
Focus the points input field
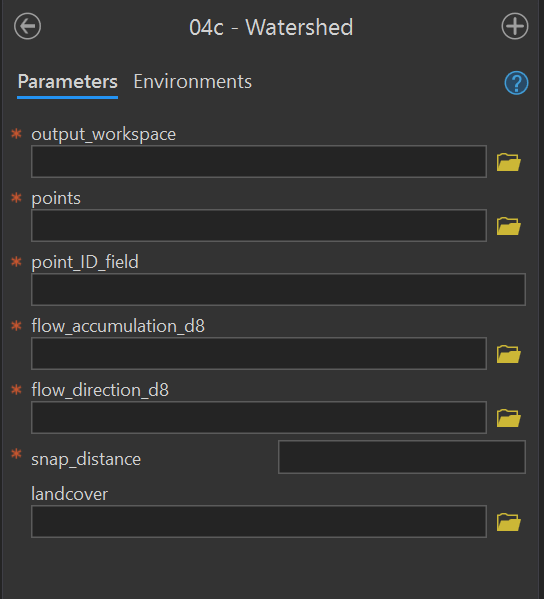(259, 225)
